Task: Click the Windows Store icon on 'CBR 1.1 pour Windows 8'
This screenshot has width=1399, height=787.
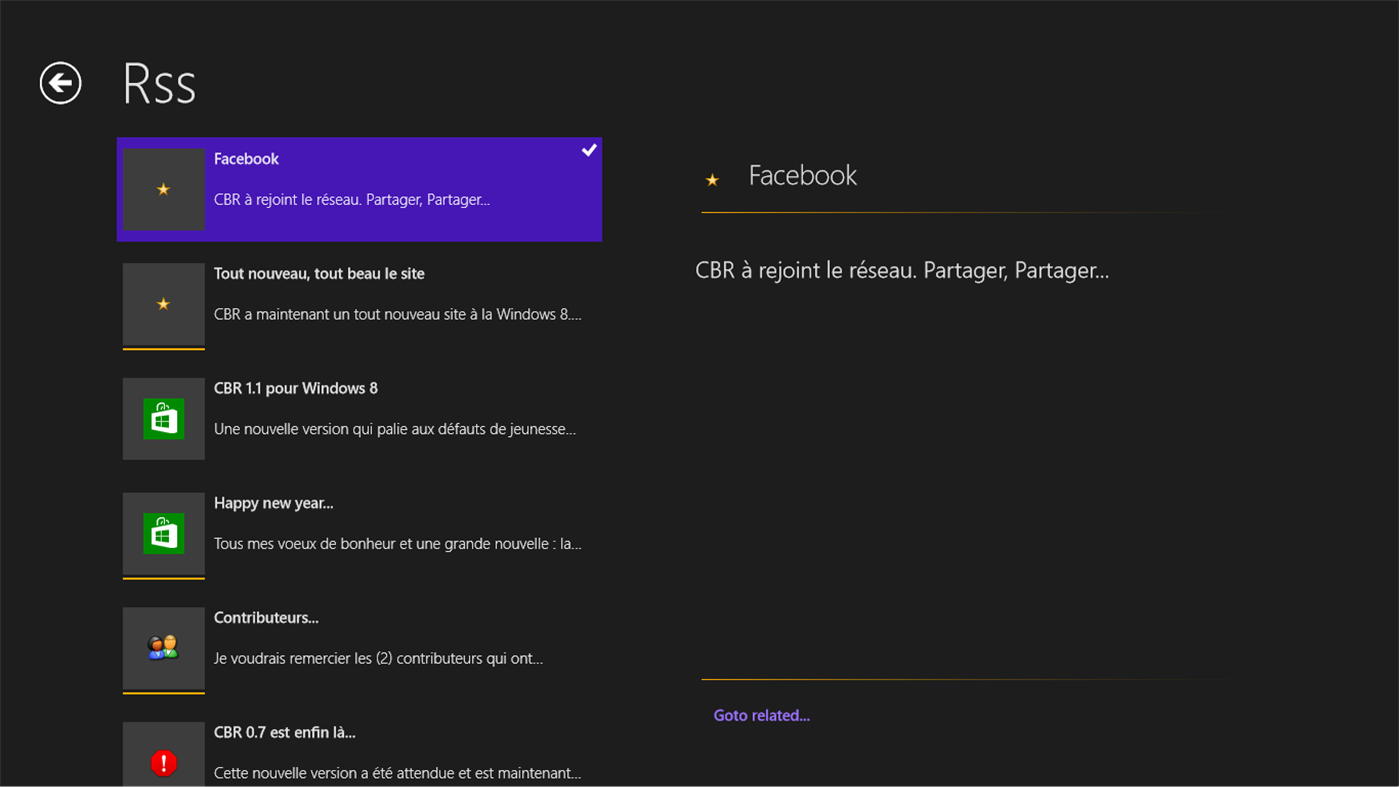Action: pos(163,418)
